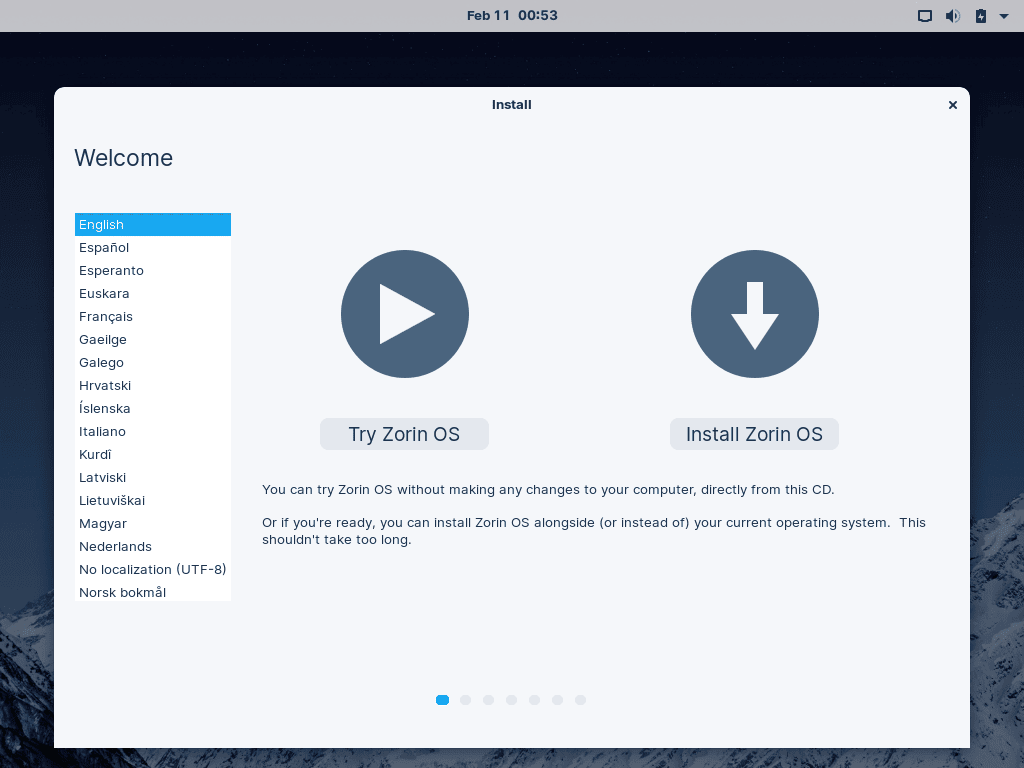1024x768 pixels.
Task: Select English in the language list
Action: coord(153,225)
